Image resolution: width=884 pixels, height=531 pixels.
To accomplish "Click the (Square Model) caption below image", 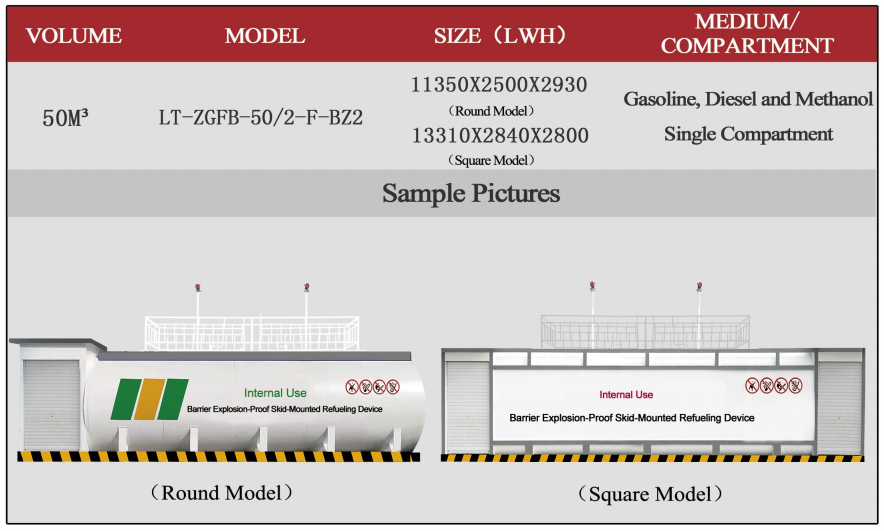I will point(650,494).
